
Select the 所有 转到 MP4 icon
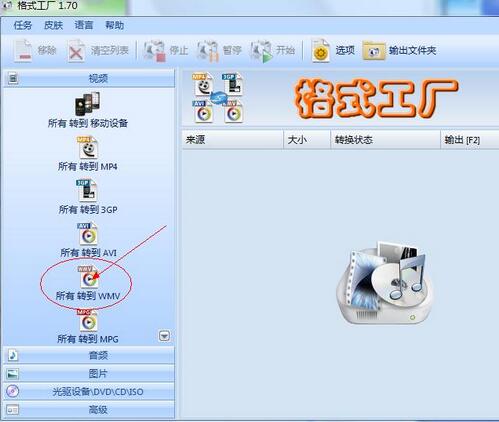88,148
